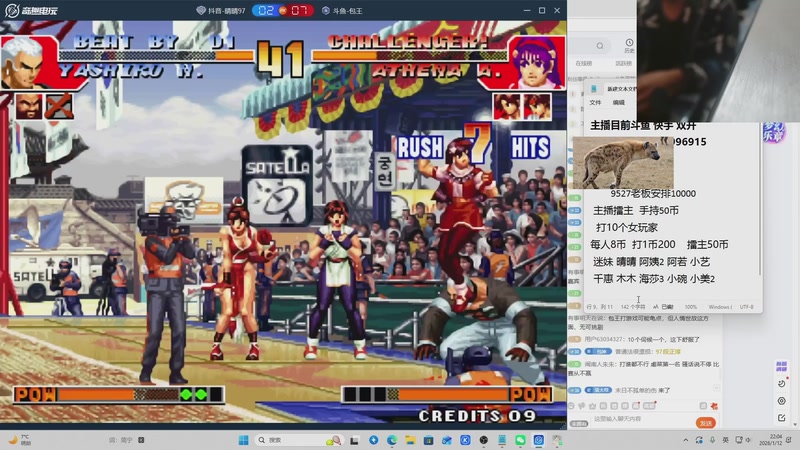Image resolution: width=800 pixels, height=450 pixels.
Task: Toggle the 英 input language indicator
Action: pos(726,440)
